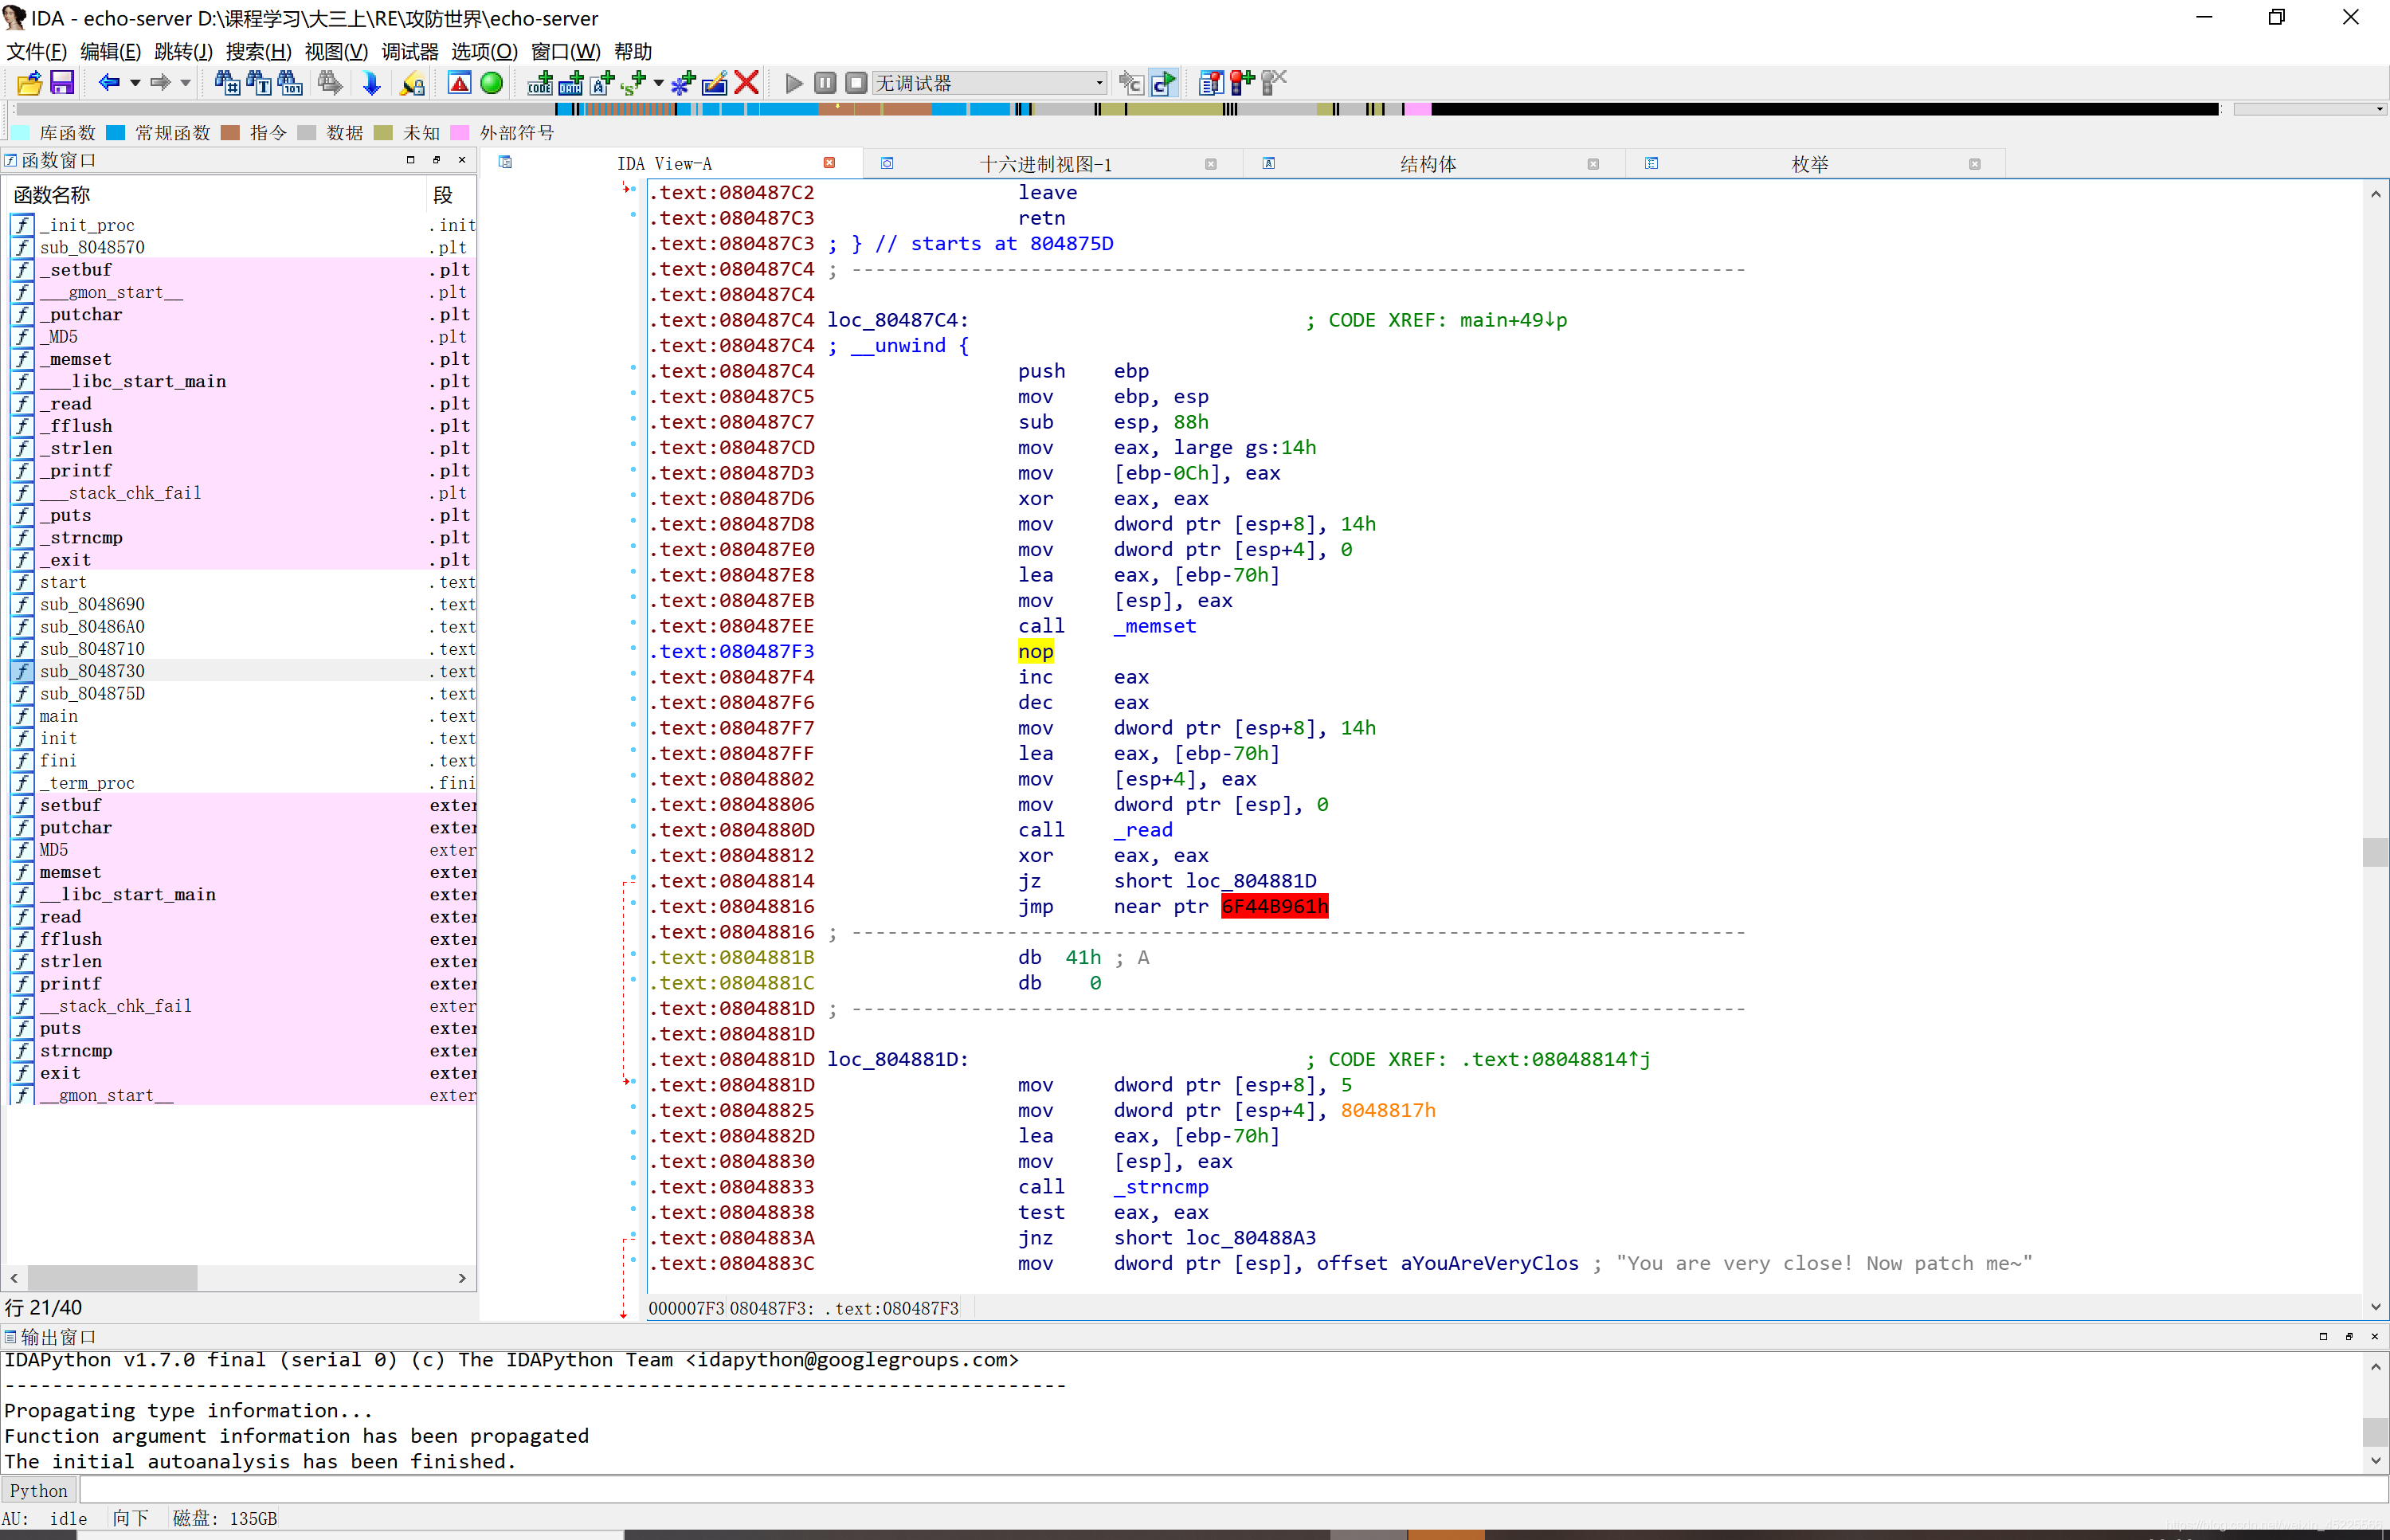Click the aYouAreVeryClos offset reference

(x=1489, y=1263)
